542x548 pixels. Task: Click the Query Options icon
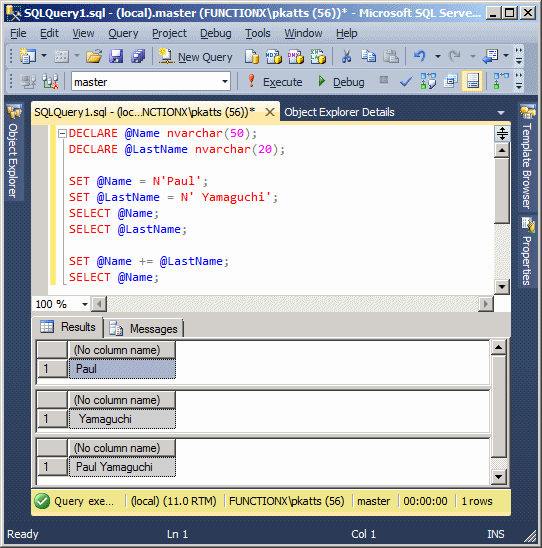[x=450, y=81]
